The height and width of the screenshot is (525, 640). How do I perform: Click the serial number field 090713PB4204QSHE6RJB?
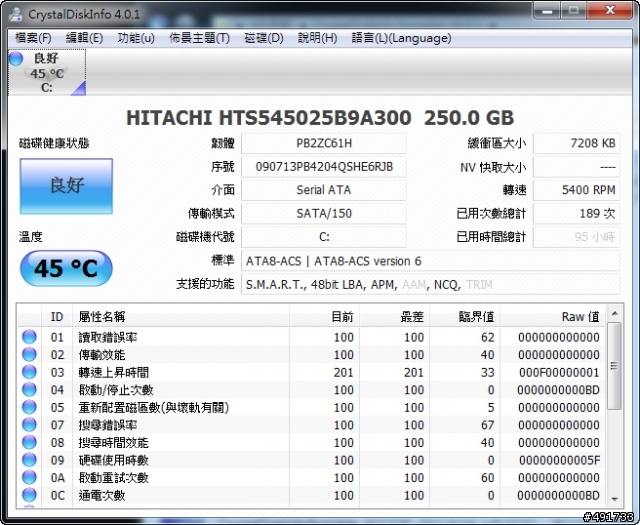pos(324,167)
